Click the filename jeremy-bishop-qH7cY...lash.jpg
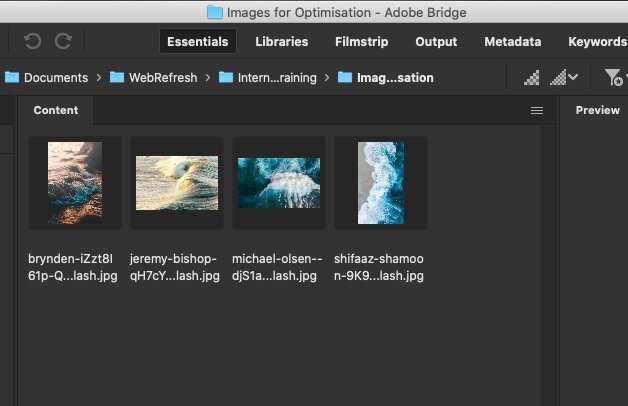628x406 pixels. point(175,267)
